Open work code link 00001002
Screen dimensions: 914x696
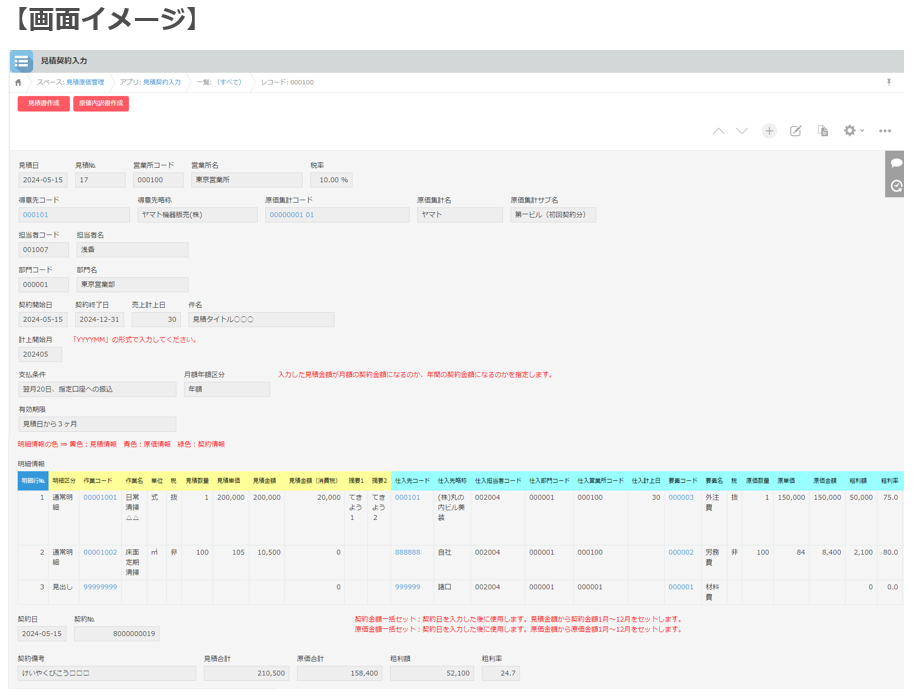[100, 553]
